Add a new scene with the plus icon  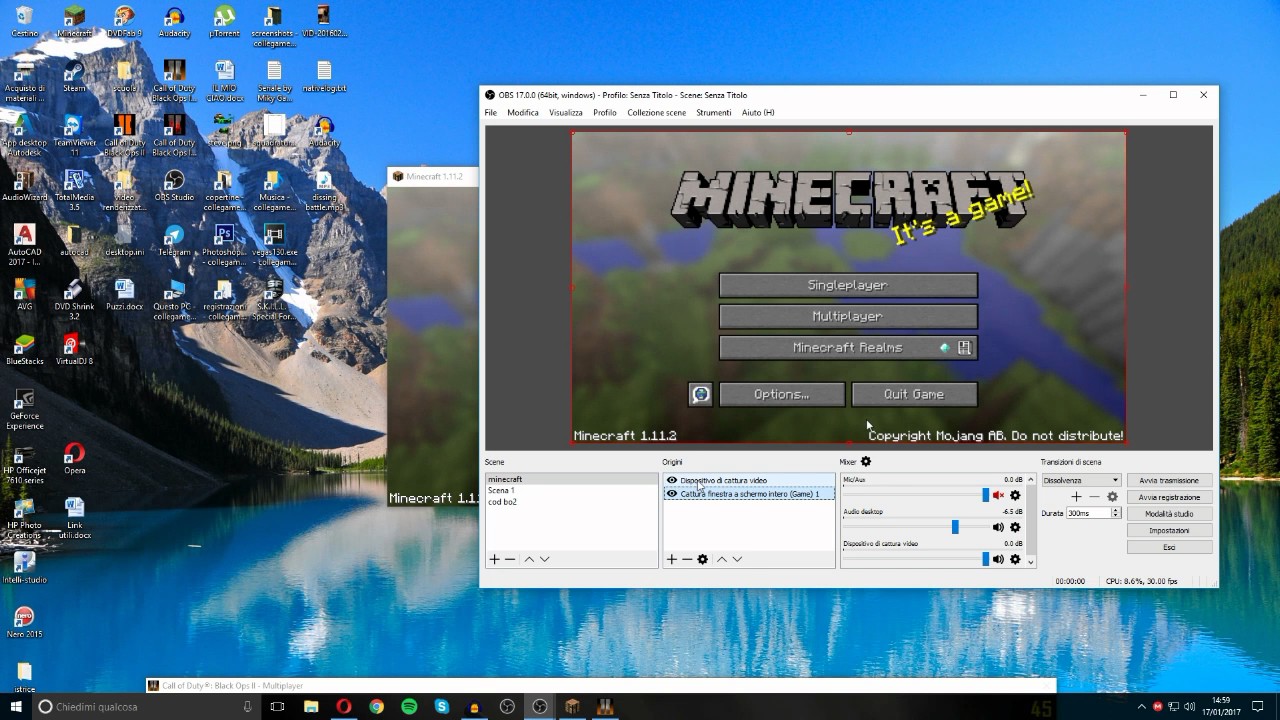494,559
